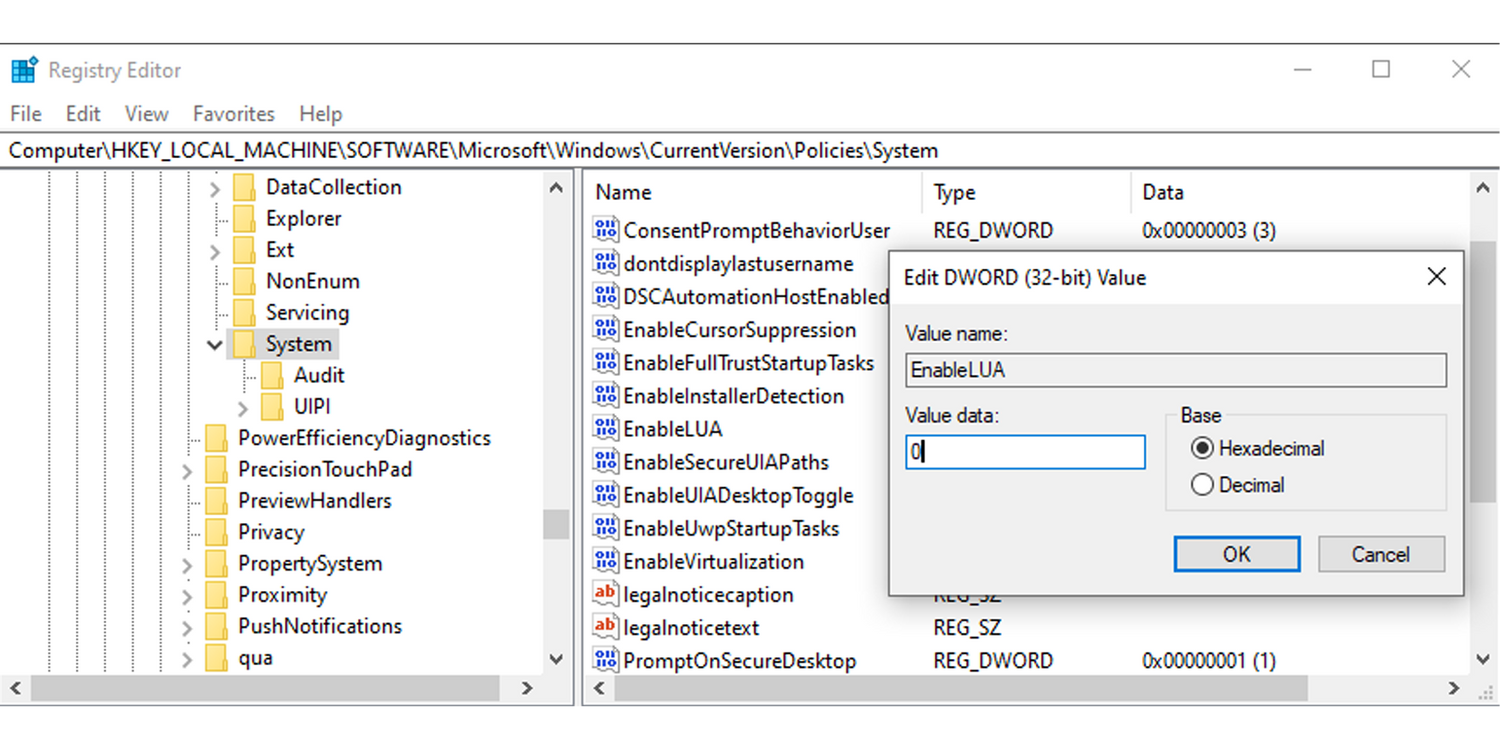Click the Explorer folder icon
Image resolution: width=1500 pixels, height=750 pixels.
coord(244,218)
